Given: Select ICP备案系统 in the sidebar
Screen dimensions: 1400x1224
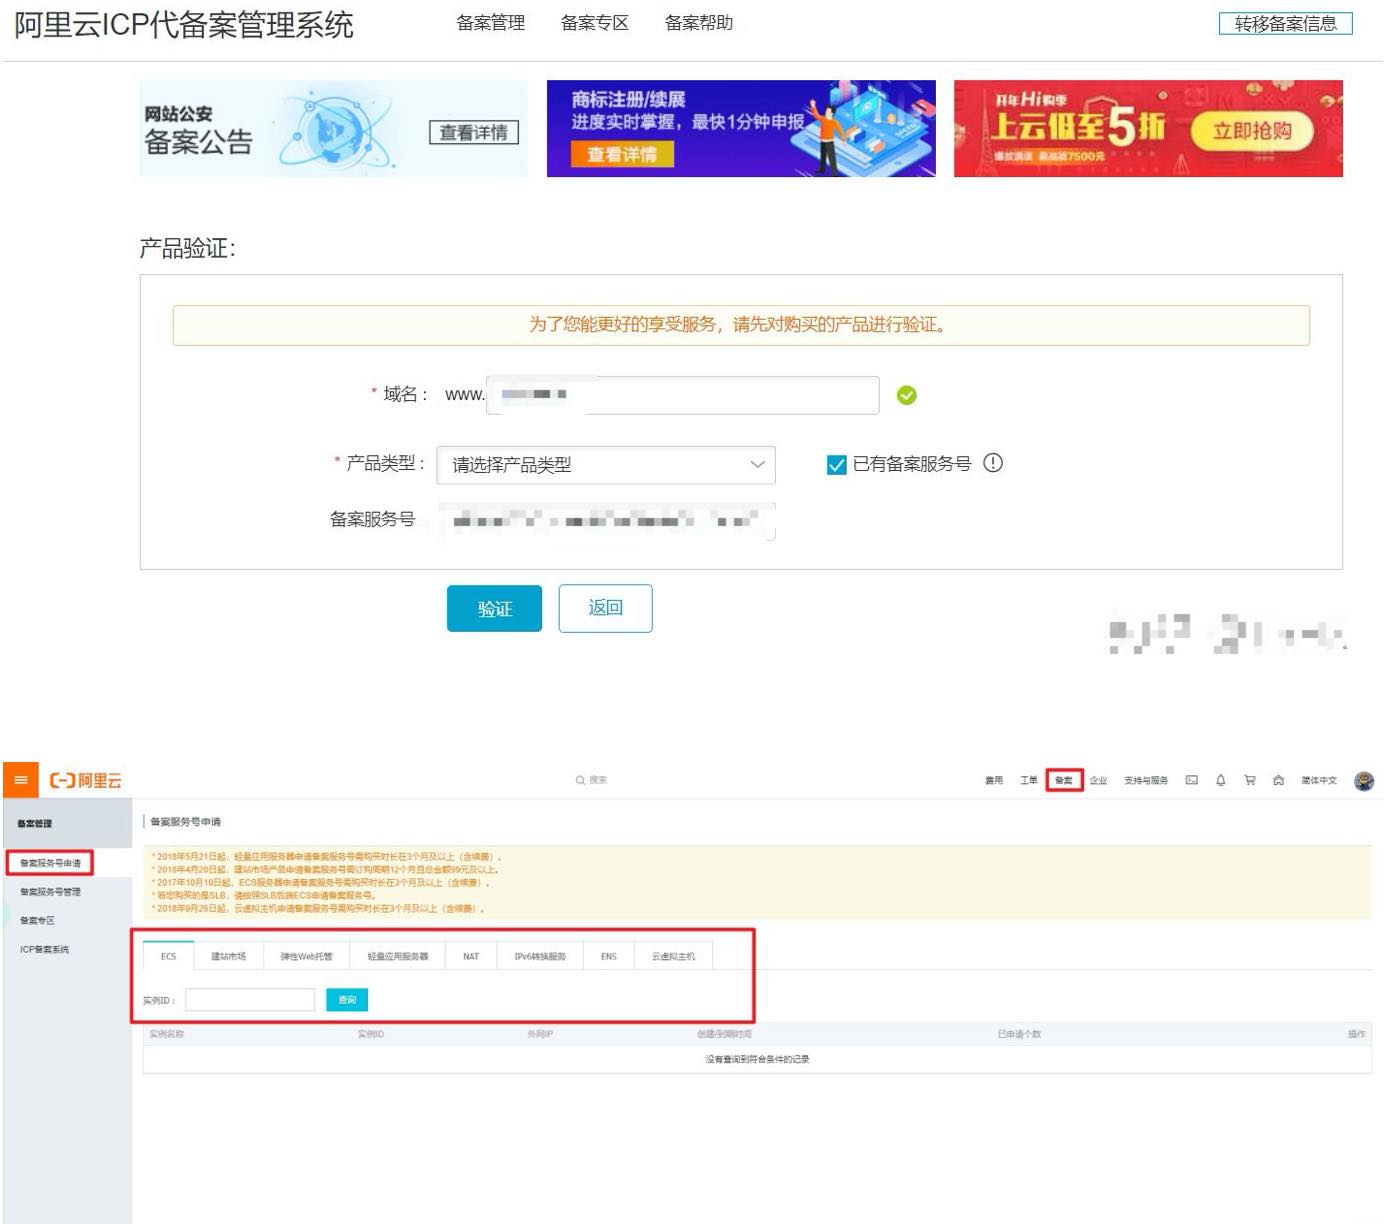Looking at the screenshot, I should [x=44, y=949].
